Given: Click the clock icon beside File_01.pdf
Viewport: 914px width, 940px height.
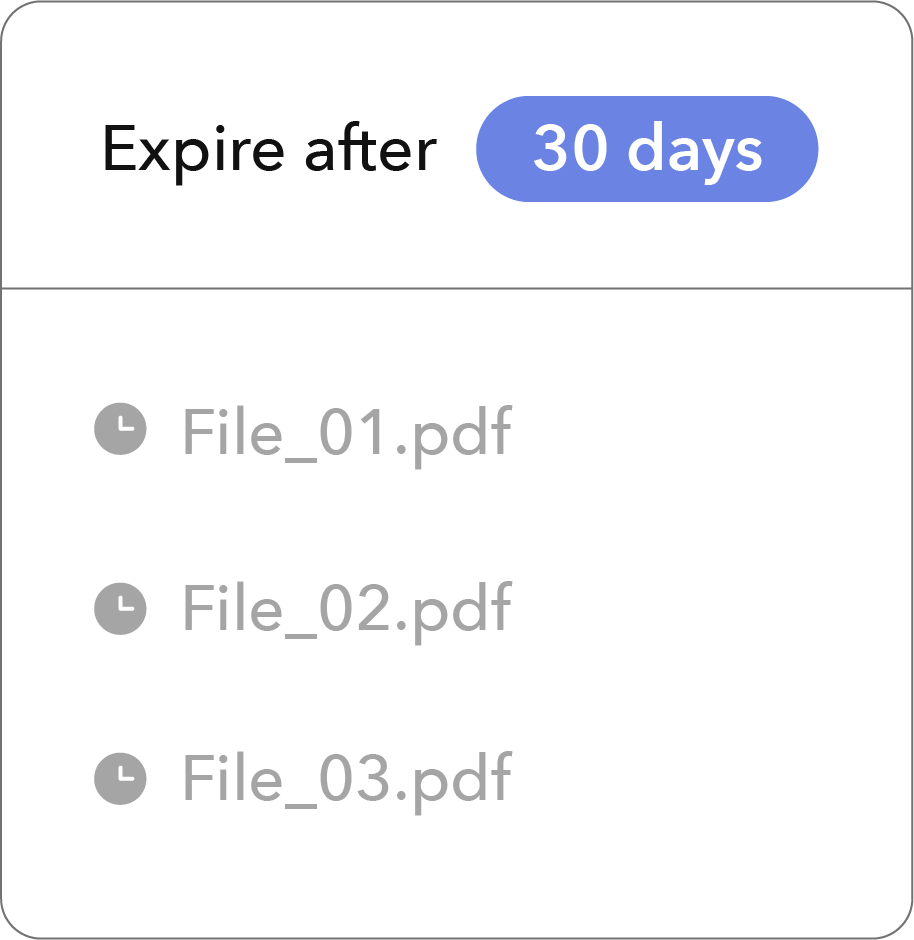Looking at the screenshot, I should (x=120, y=429).
